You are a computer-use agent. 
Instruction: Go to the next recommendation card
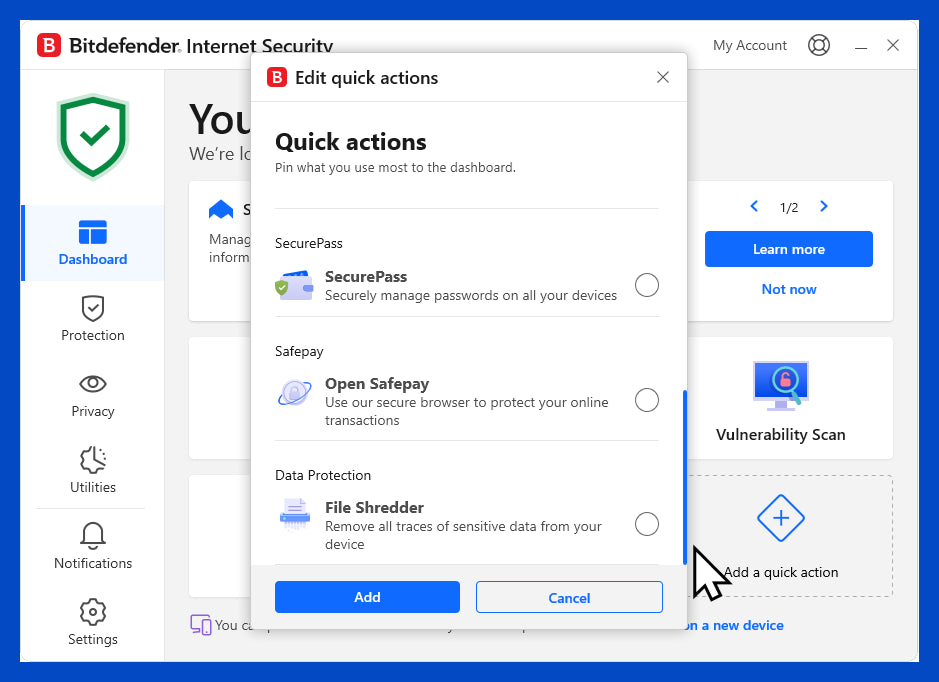(824, 206)
